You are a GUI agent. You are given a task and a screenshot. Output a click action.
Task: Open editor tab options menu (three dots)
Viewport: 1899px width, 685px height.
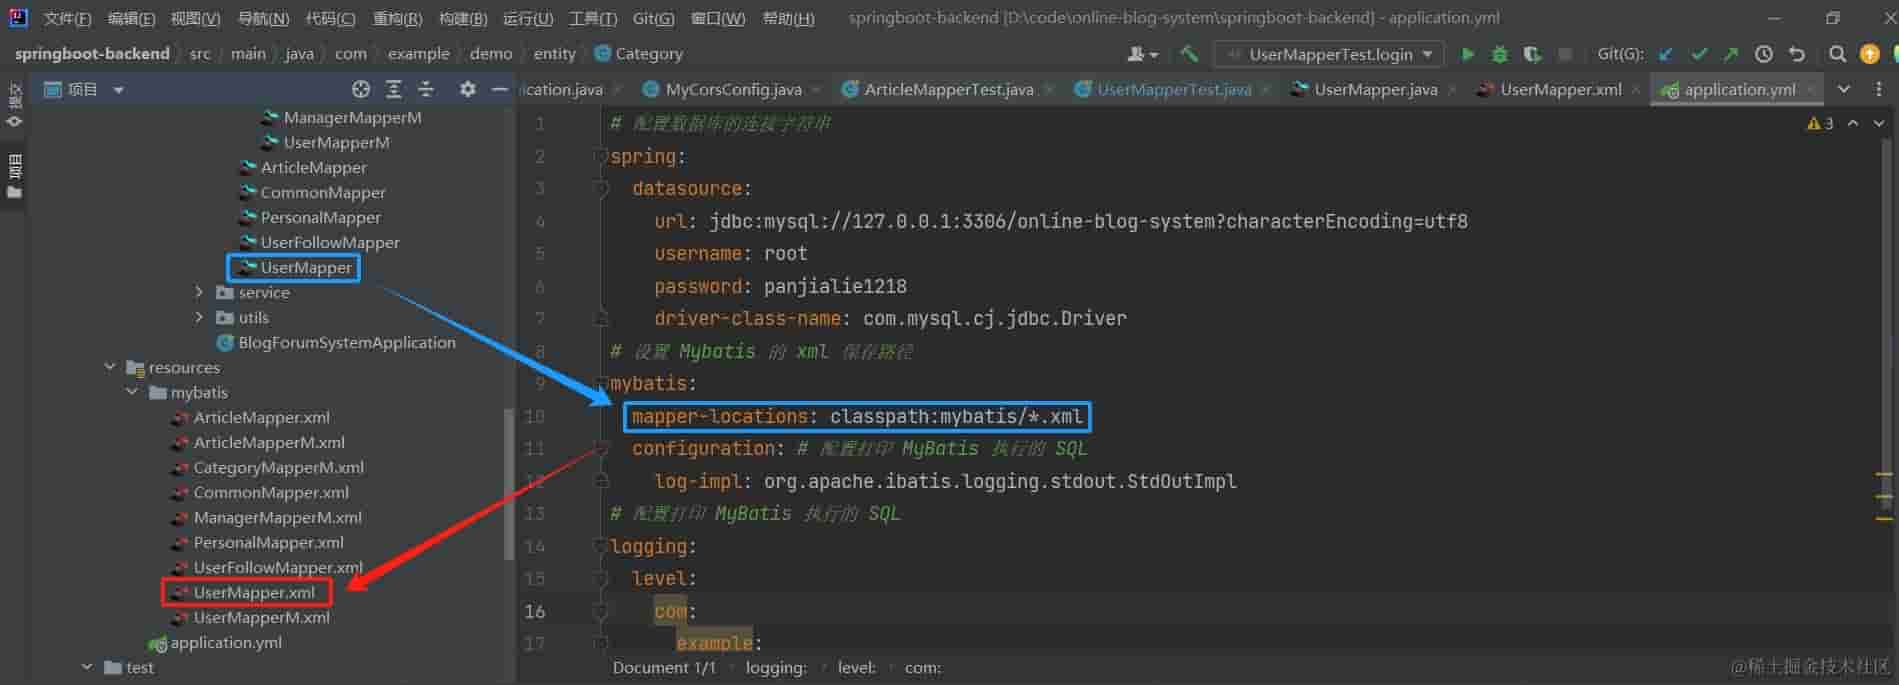(1878, 89)
